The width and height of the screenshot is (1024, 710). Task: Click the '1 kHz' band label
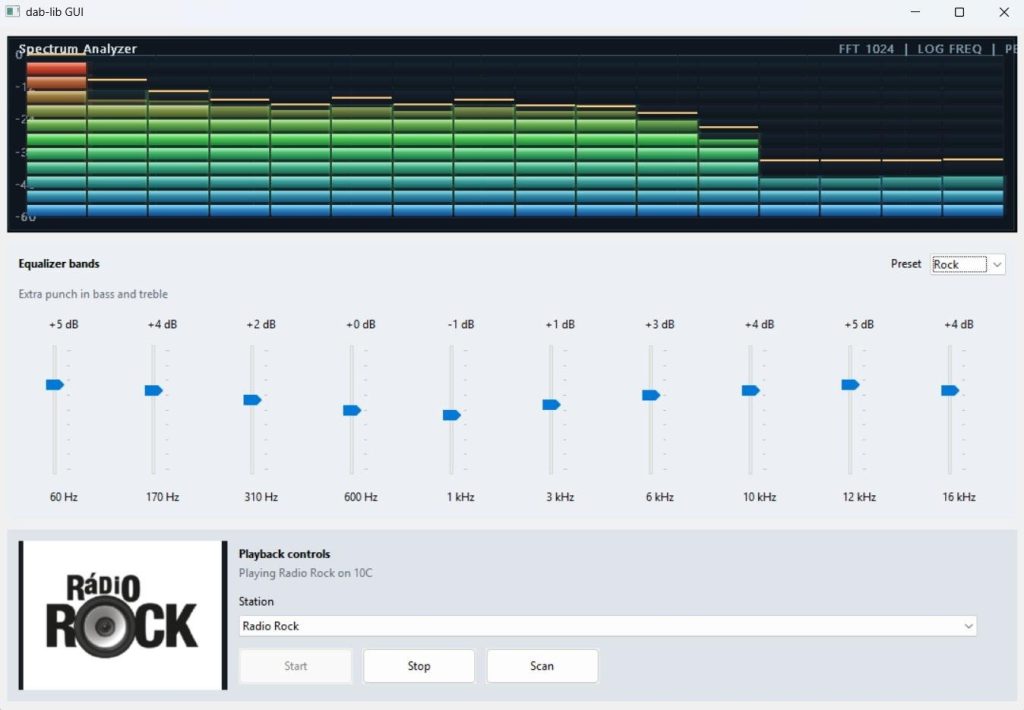[x=460, y=497]
